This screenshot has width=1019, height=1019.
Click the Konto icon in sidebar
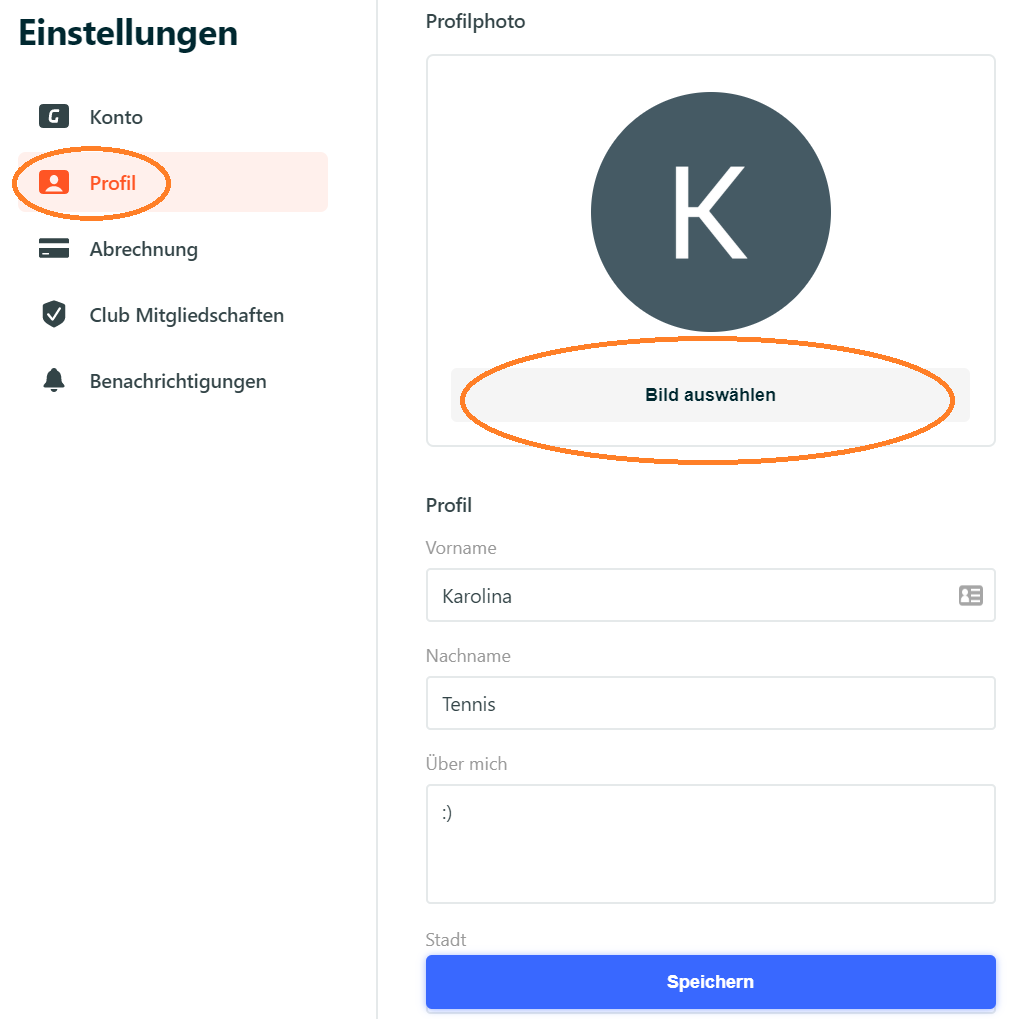pos(54,116)
